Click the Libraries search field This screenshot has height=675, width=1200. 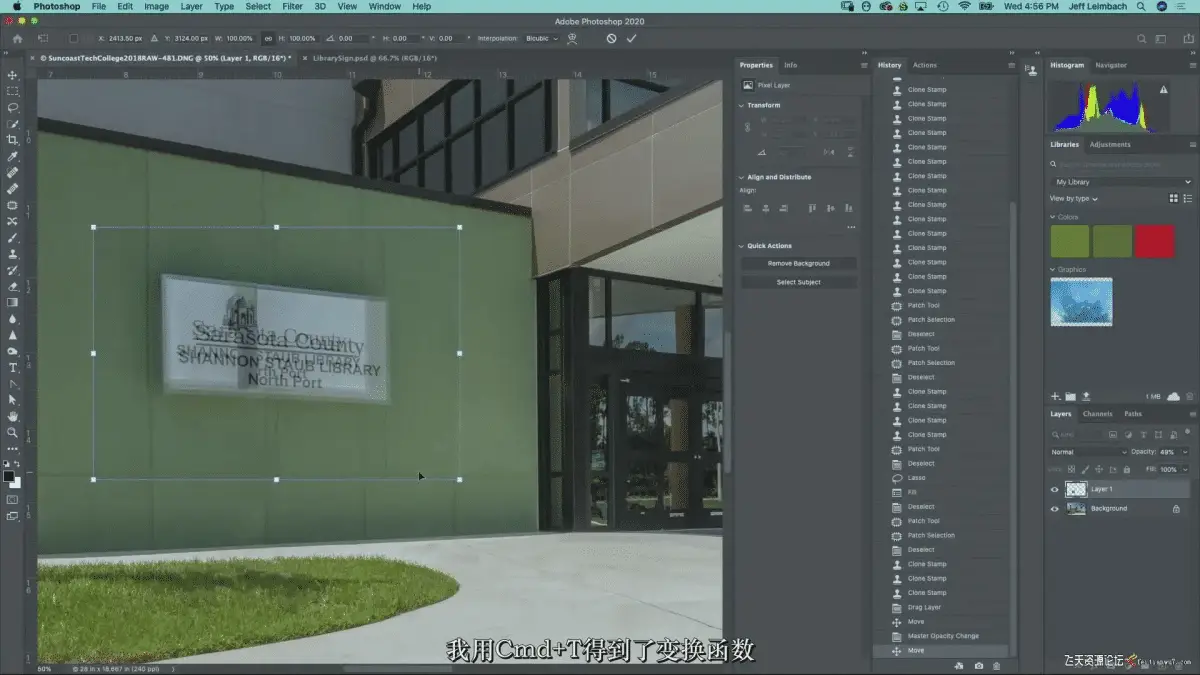[1122, 164]
